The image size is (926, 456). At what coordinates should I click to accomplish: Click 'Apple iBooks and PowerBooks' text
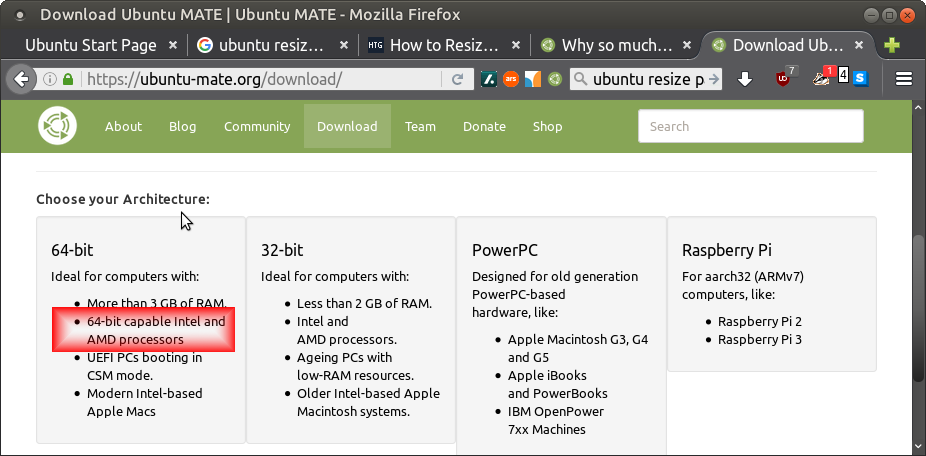[x=557, y=385]
